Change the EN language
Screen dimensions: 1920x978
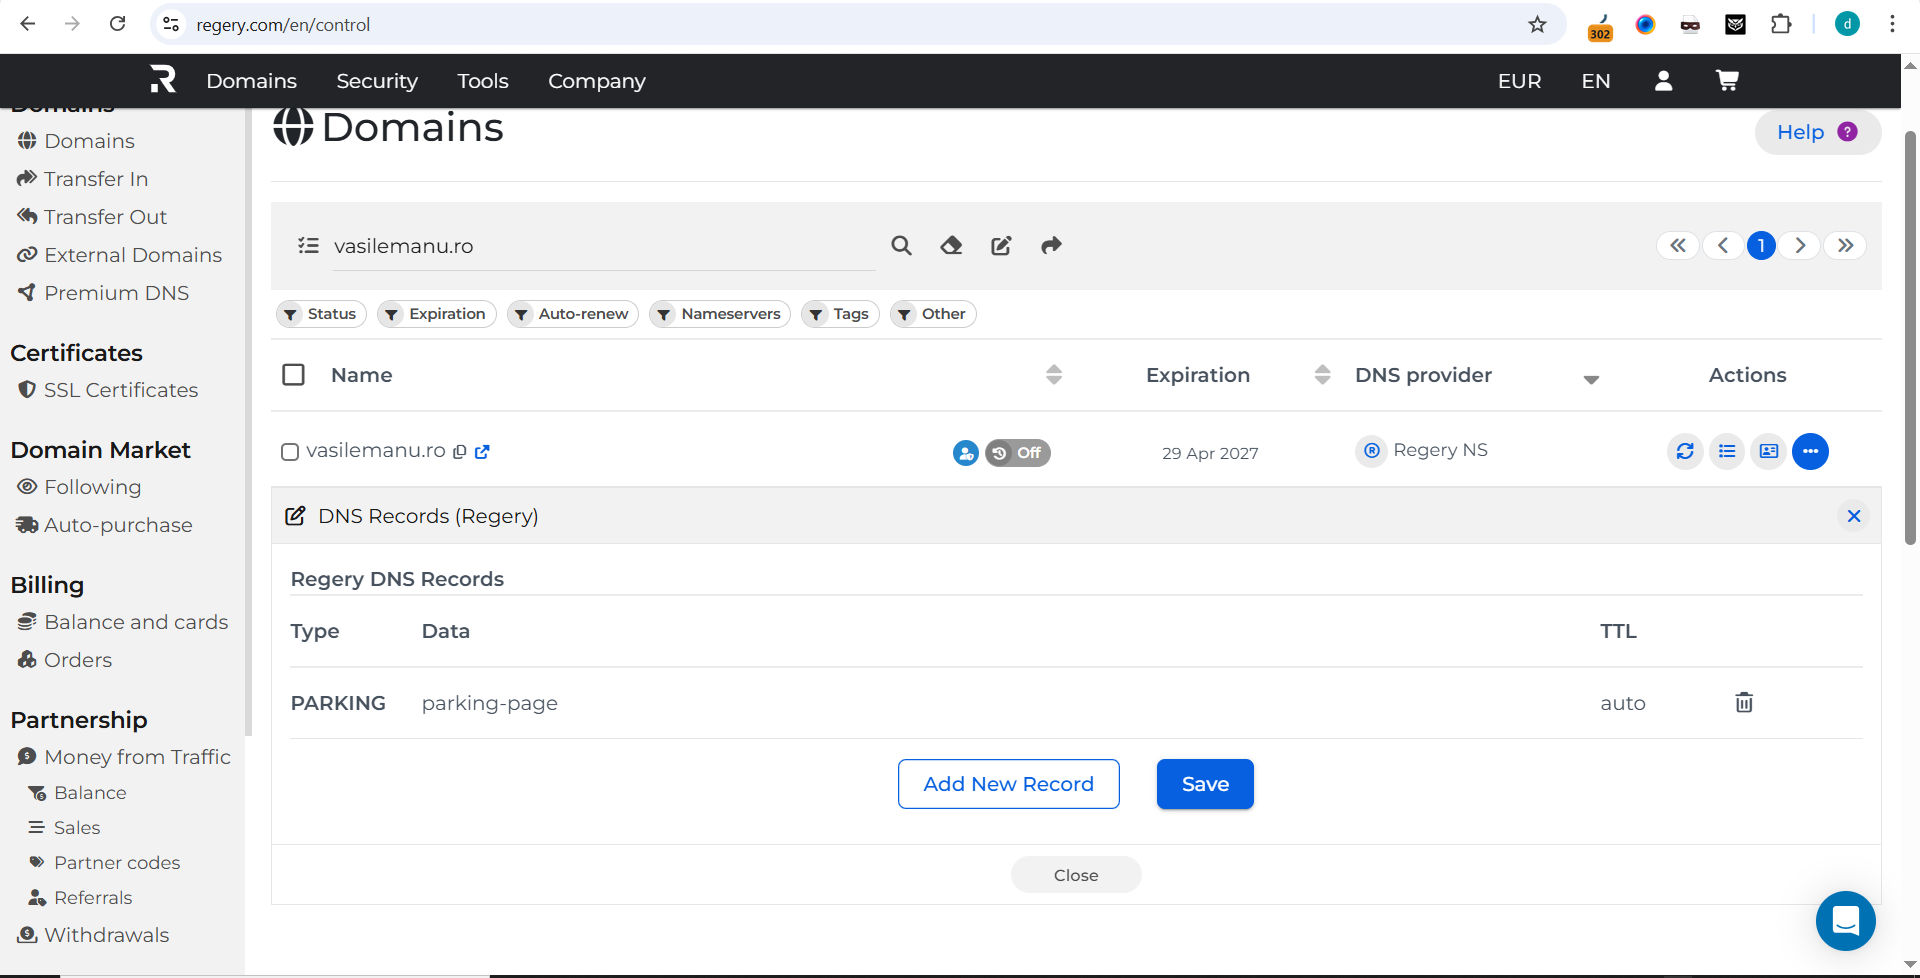1596,81
